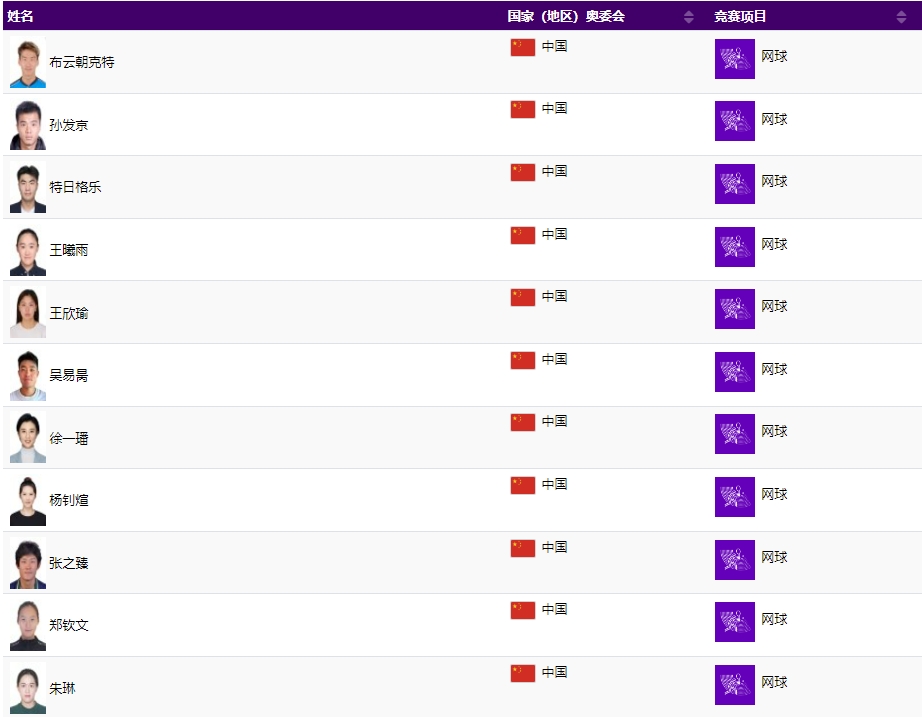Open athlete name 张之臻
922x717 pixels.
(x=69, y=563)
